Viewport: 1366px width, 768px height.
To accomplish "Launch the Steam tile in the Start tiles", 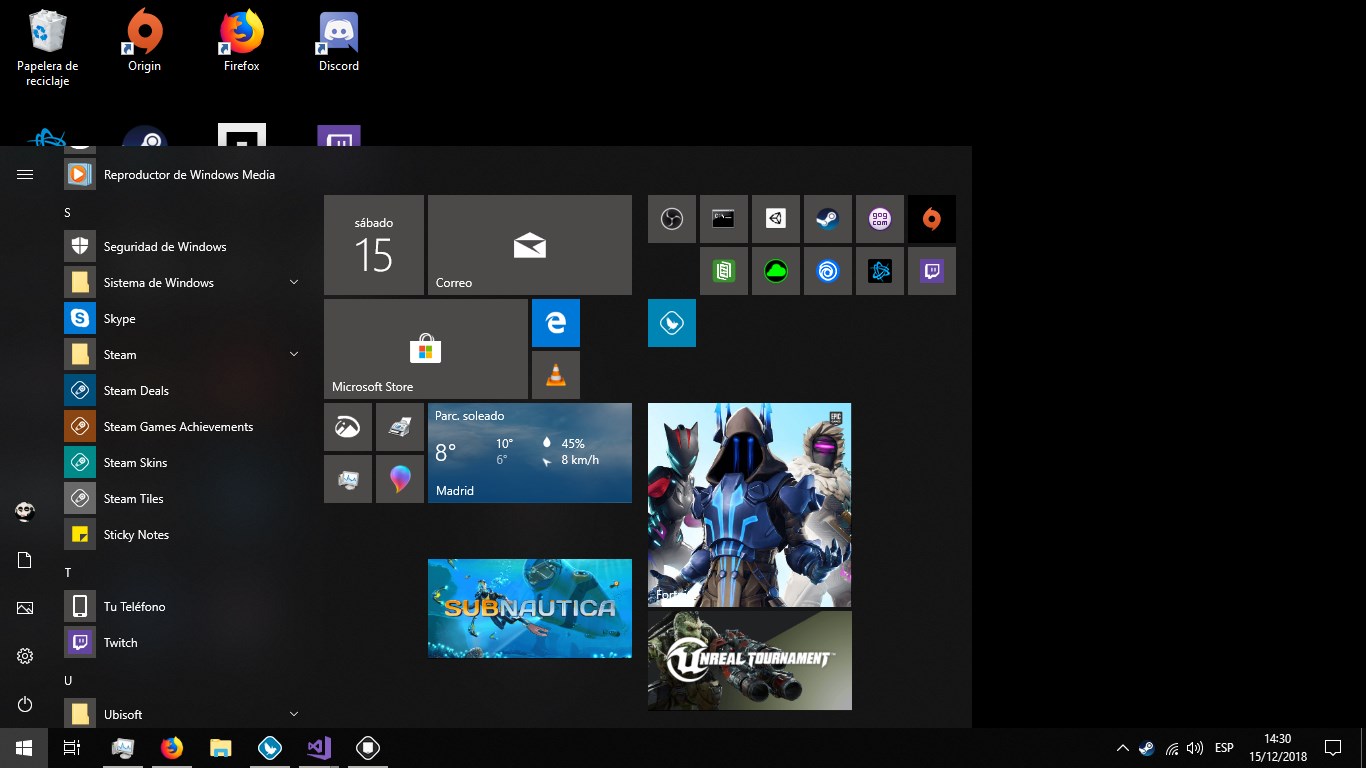I will (828, 219).
